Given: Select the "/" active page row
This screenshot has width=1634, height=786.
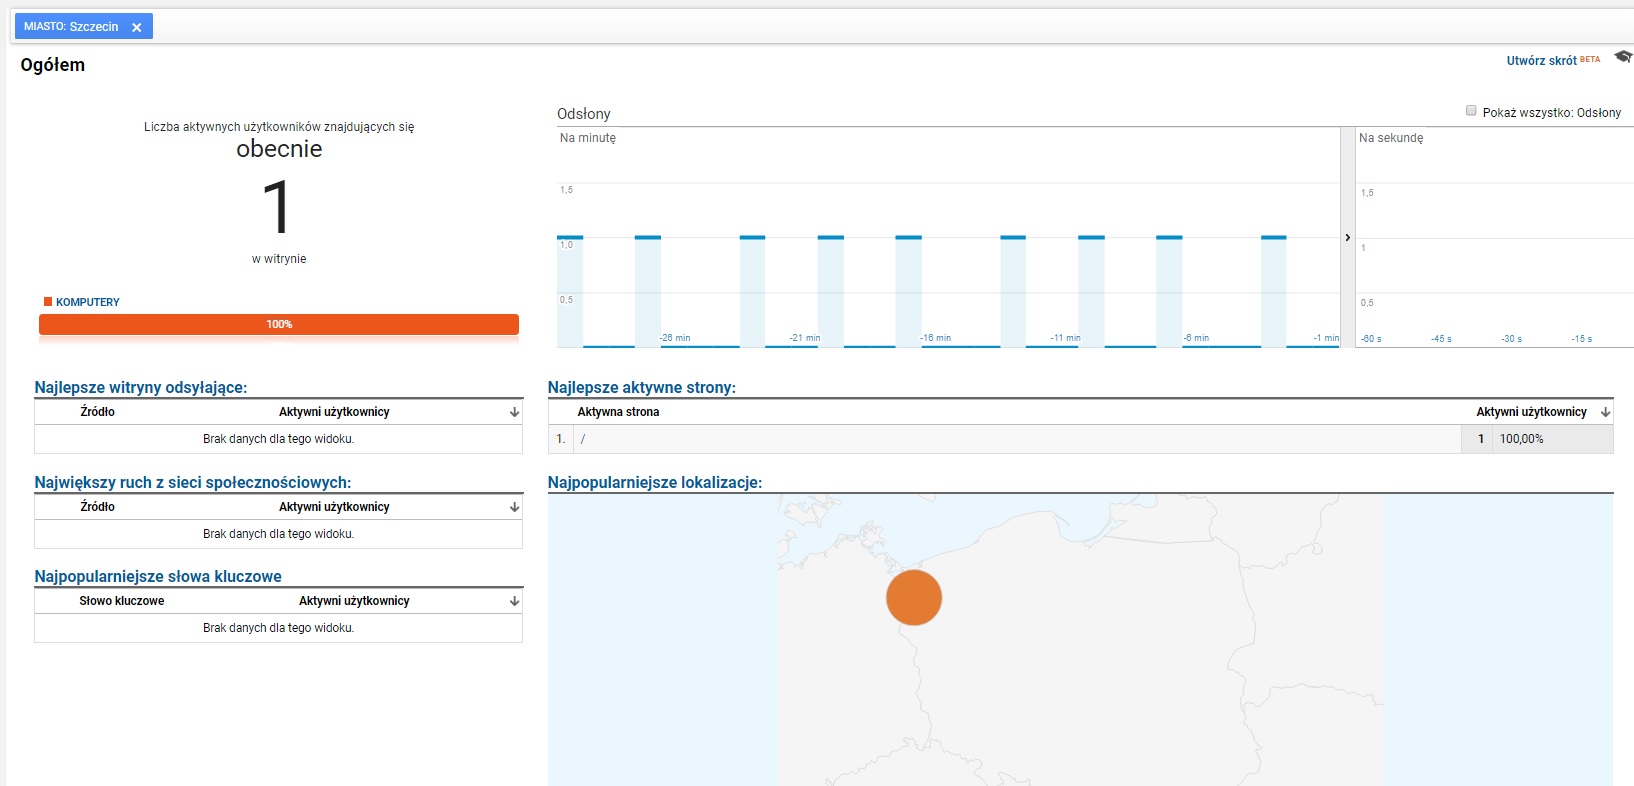Looking at the screenshot, I should coord(1080,439).
